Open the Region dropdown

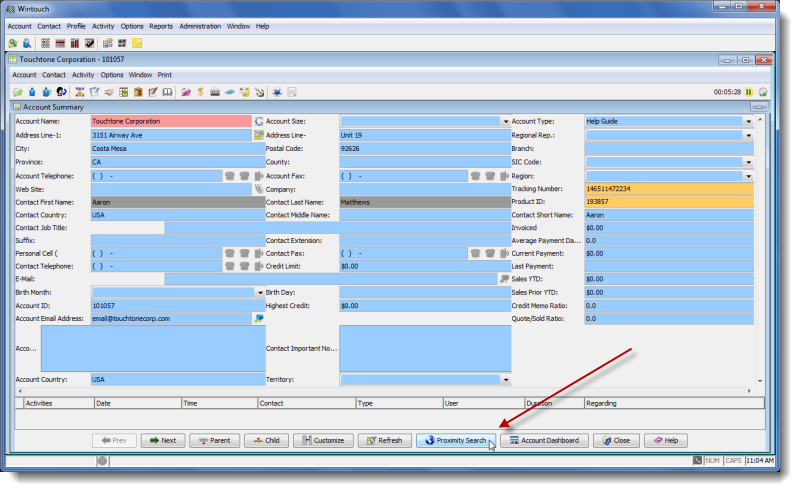(x=748, y=176)
